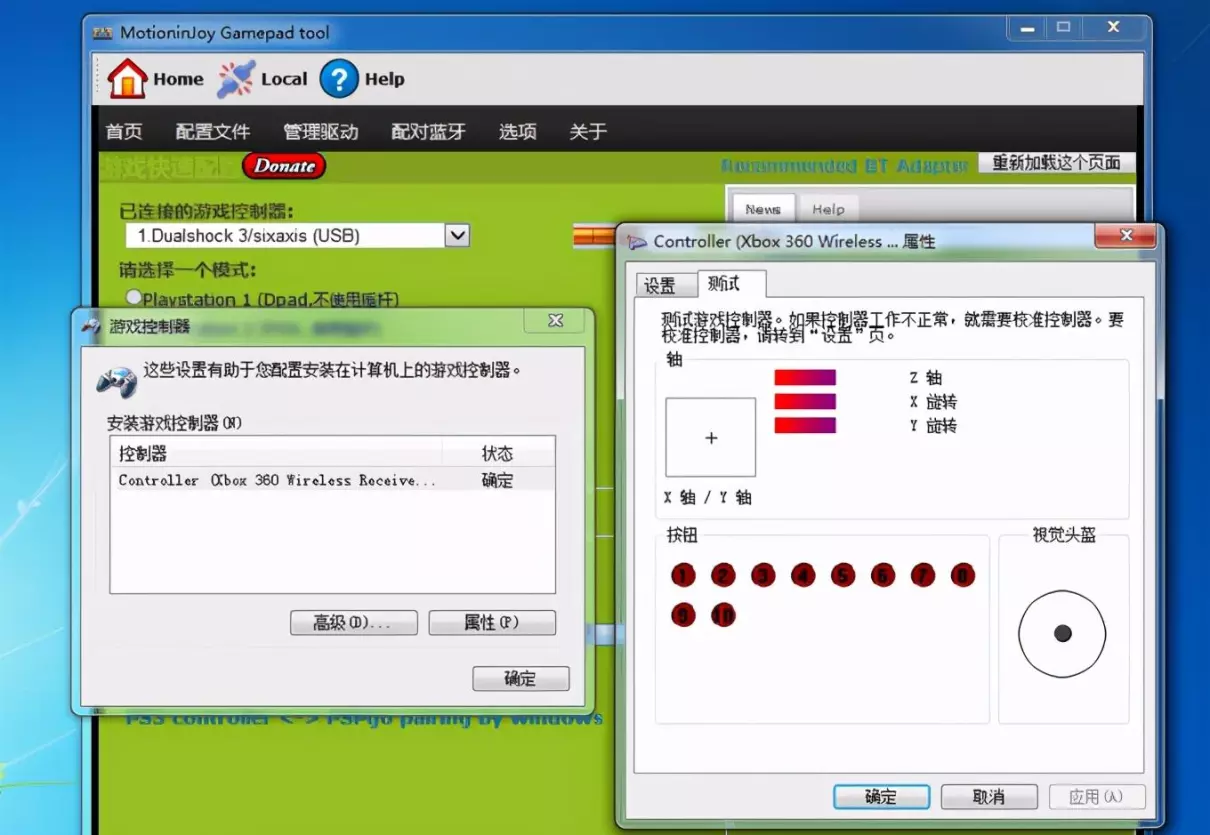Click the Local plug icon
The image size is (1210, 835).
pos(236,79)
